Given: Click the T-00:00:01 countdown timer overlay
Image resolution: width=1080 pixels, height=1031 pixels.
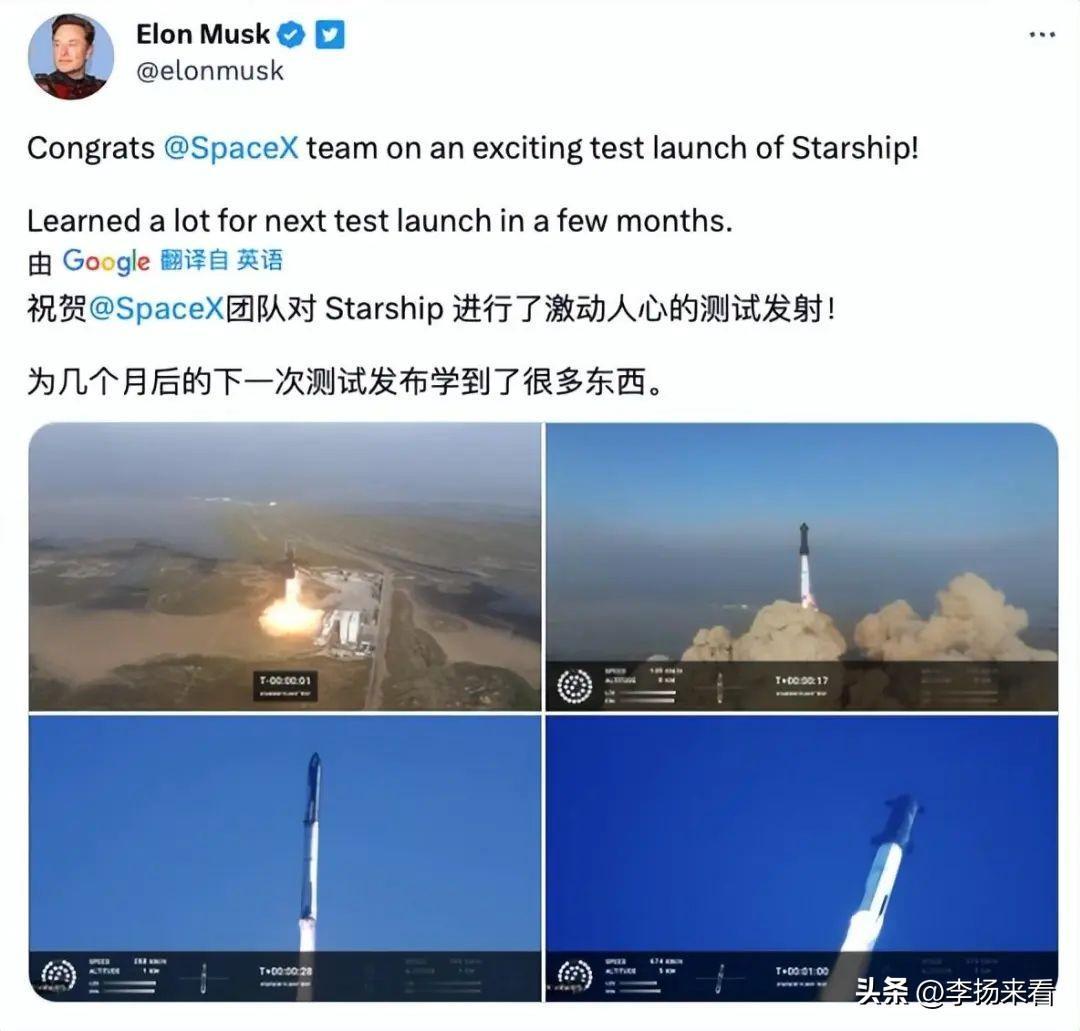Looking at the screenshot, I should click(x=285, y=685).
